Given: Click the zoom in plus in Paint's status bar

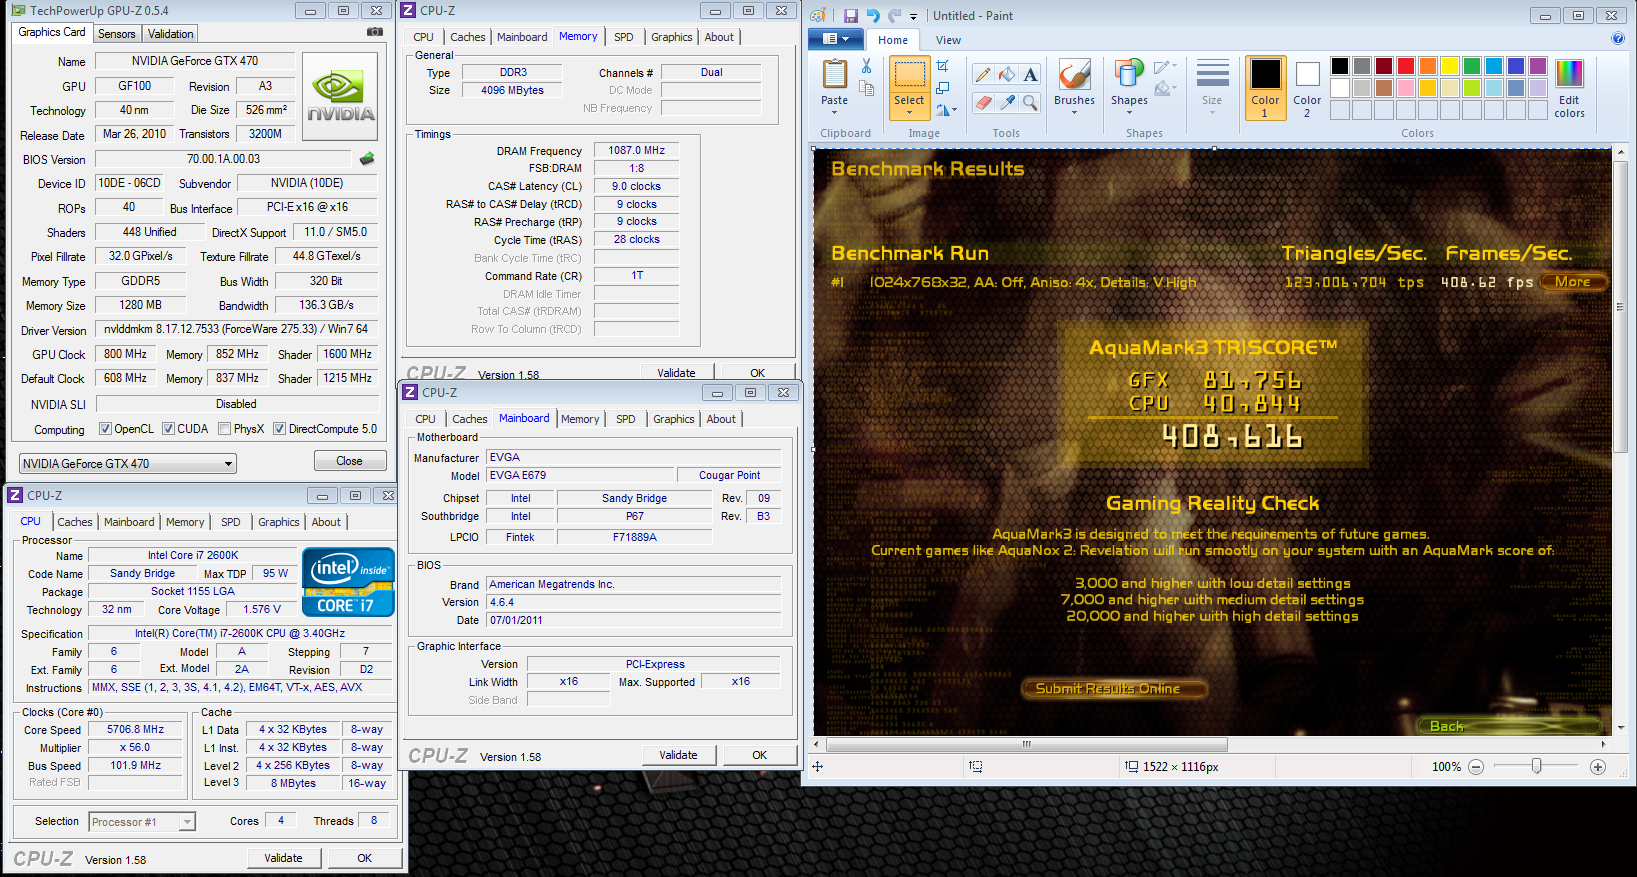Looking at the screenshot, I should 1598,767.
